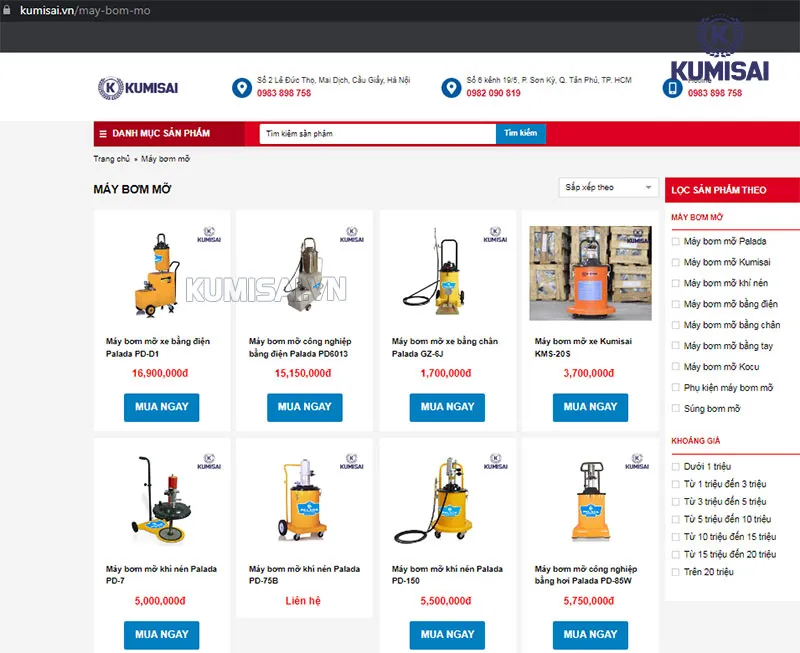The width and height of the screenshot is (800, 653).
Task: Call hotline number 0983 898 758
Action: click(x=715, y=93)
